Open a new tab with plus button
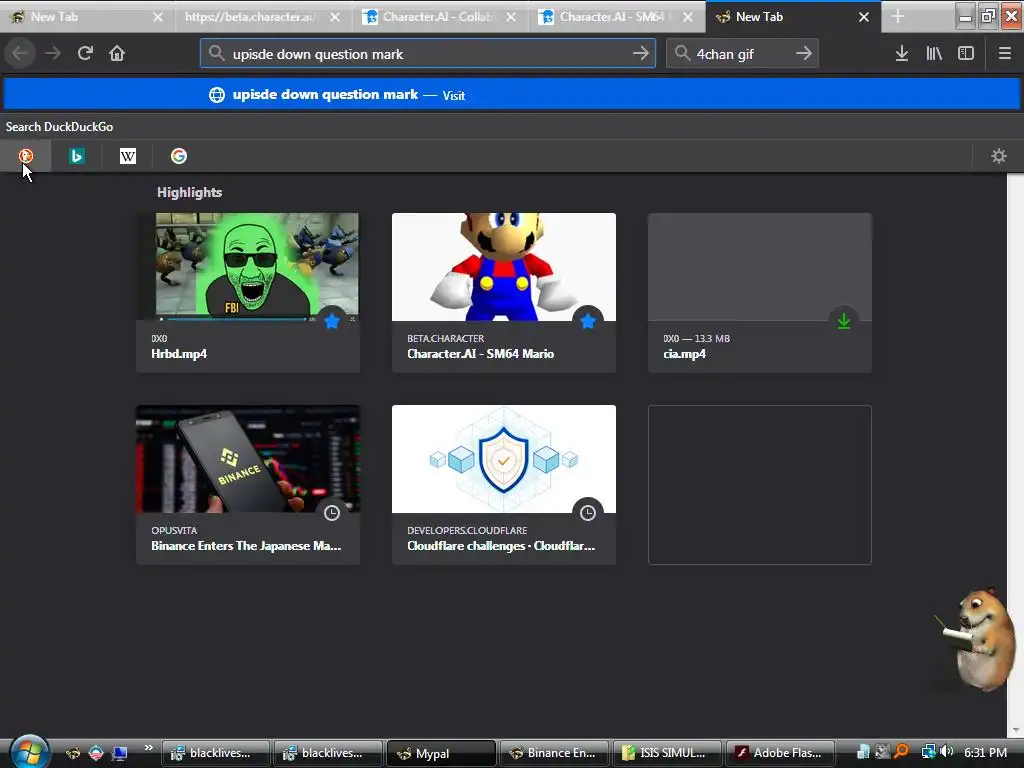Viewport: 1024px width, 768px height. (898, 16)
